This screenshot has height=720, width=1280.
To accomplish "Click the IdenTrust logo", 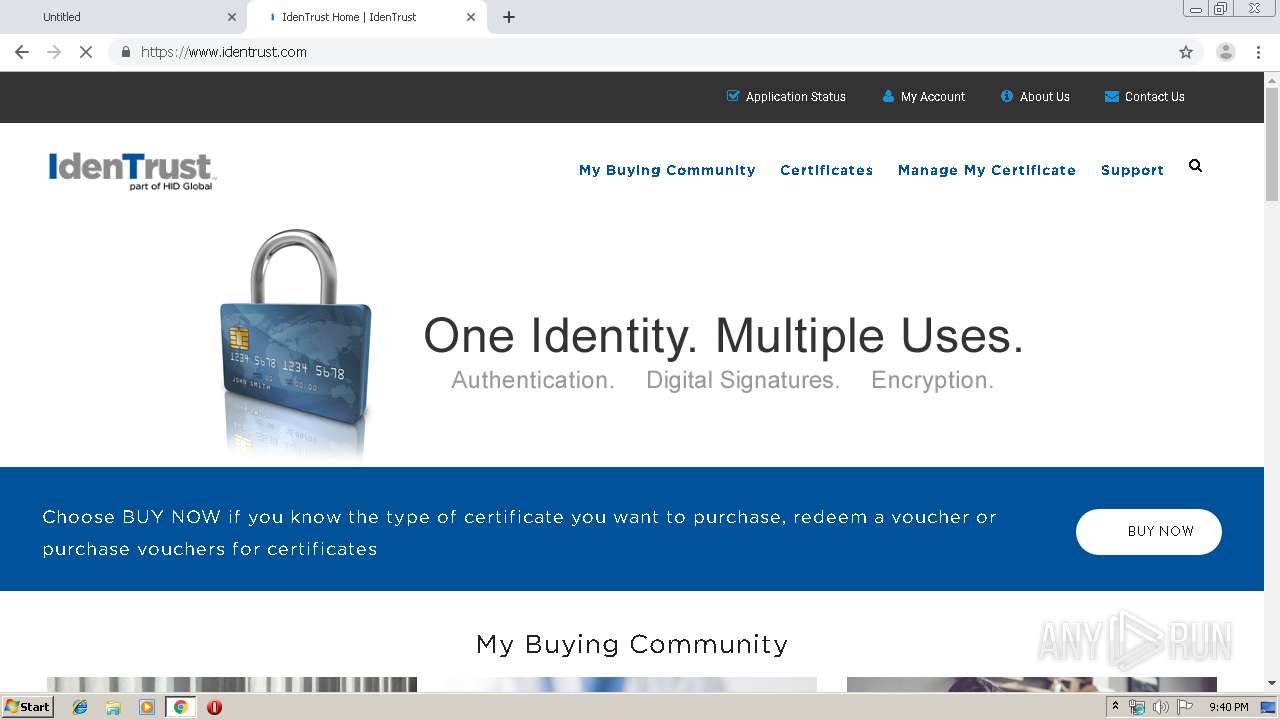I will pos(131,170).
